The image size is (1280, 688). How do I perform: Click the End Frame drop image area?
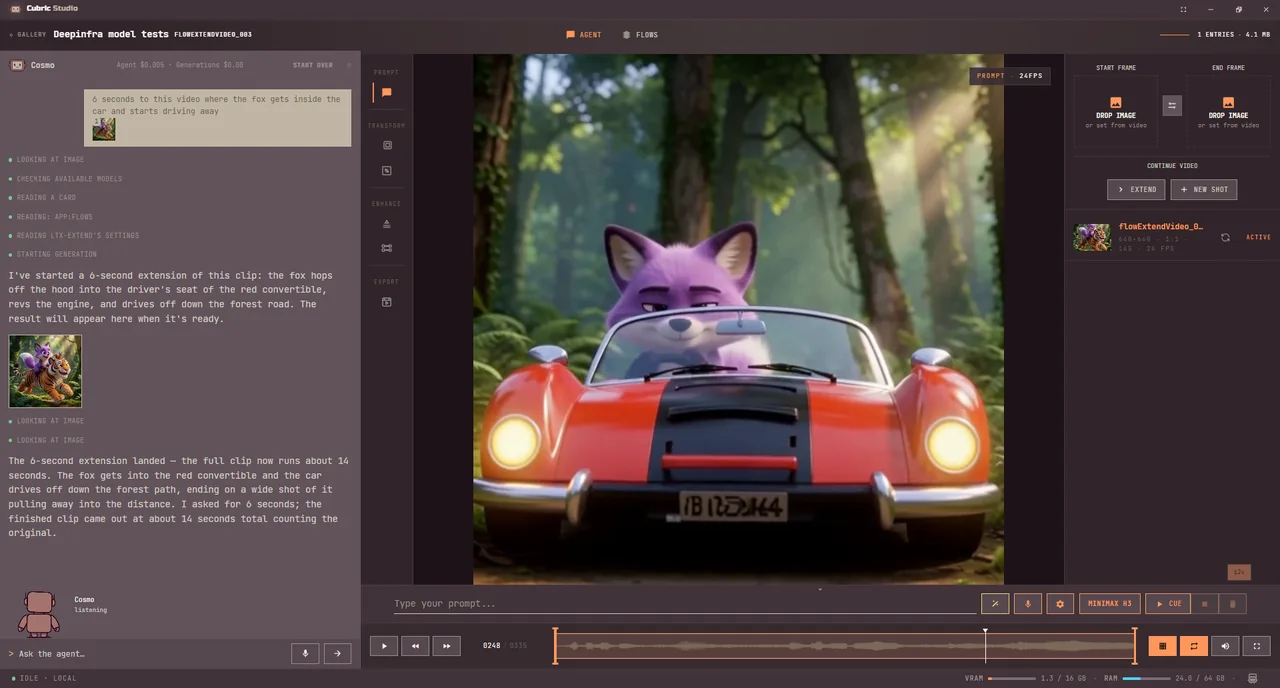pyautogui.click(x=1228, y=111)
